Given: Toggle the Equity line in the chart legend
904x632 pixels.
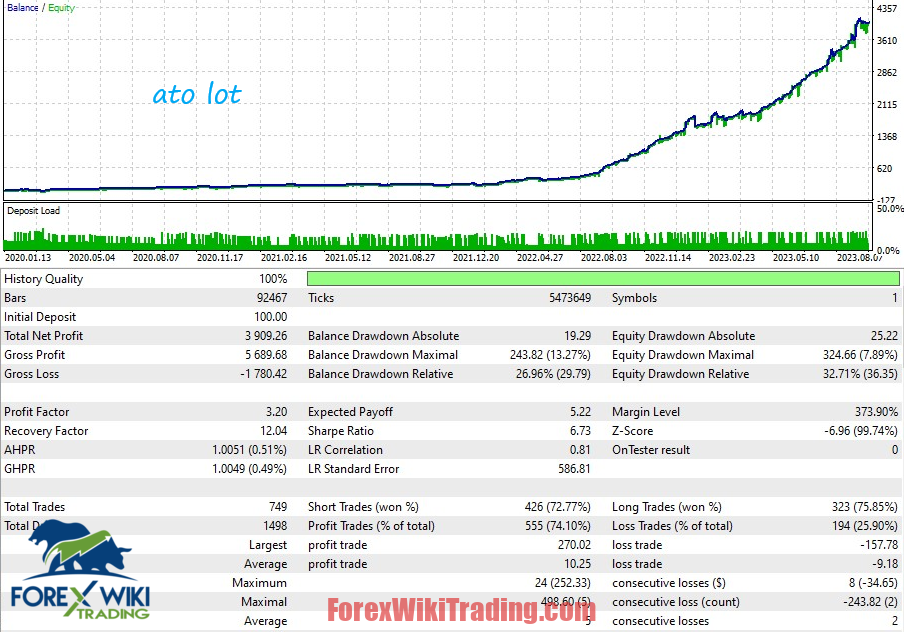Looking at the screenshot, I should (60, 7).
